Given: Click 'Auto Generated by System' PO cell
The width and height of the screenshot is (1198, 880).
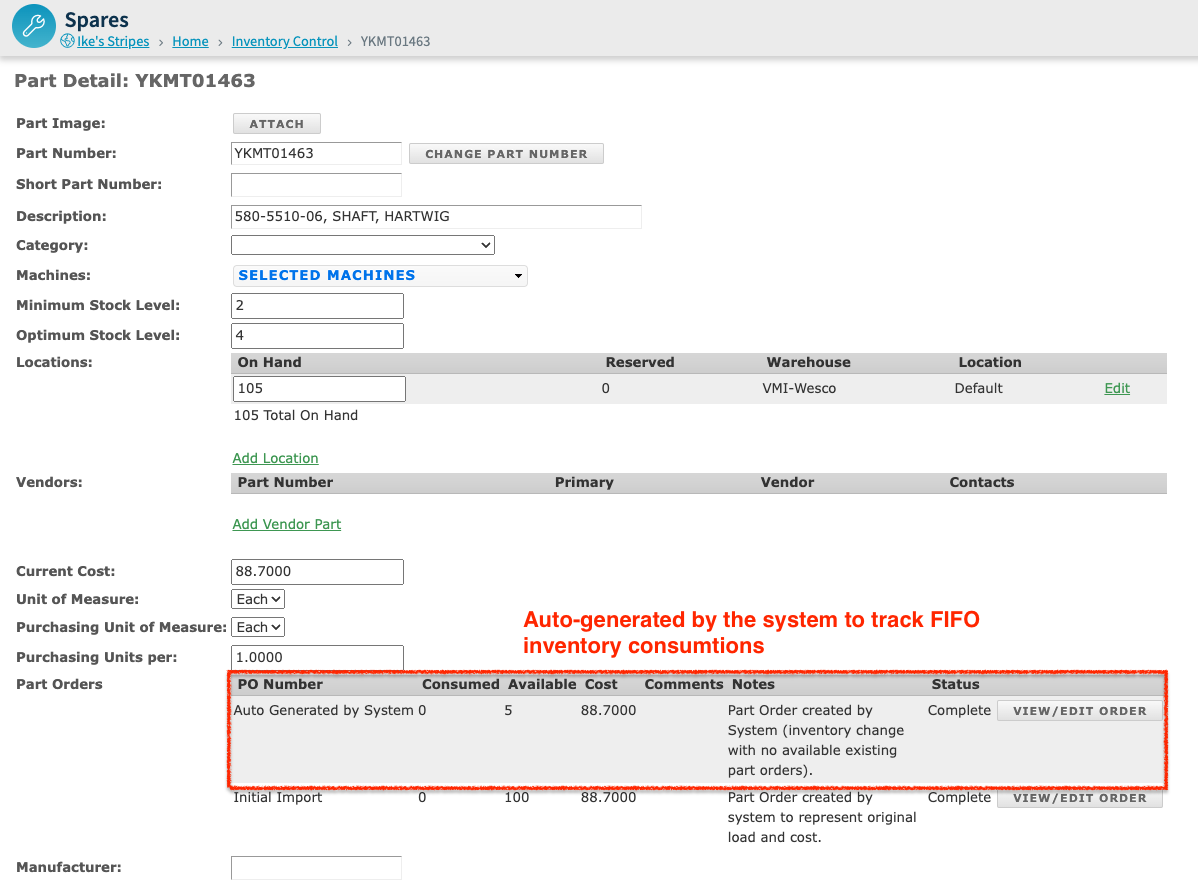Looking at the screenshot, I should 323,710.
